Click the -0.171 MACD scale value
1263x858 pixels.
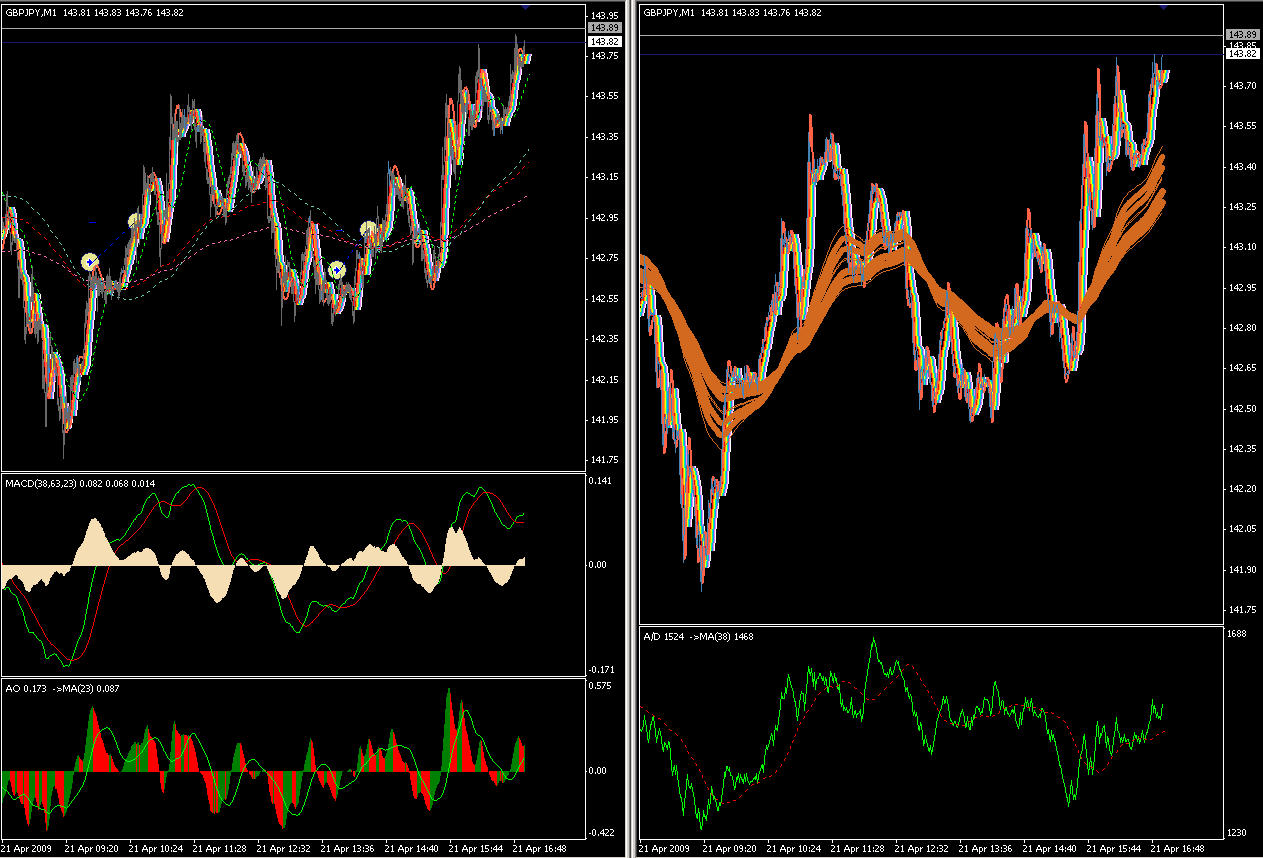point(600,669)
